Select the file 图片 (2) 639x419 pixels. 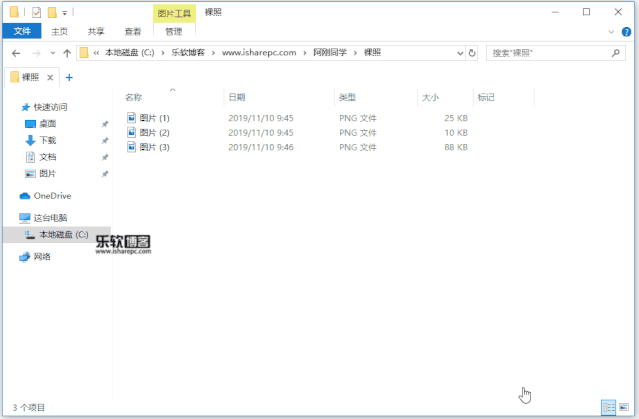pyautogui.click(x=154, y=133)
